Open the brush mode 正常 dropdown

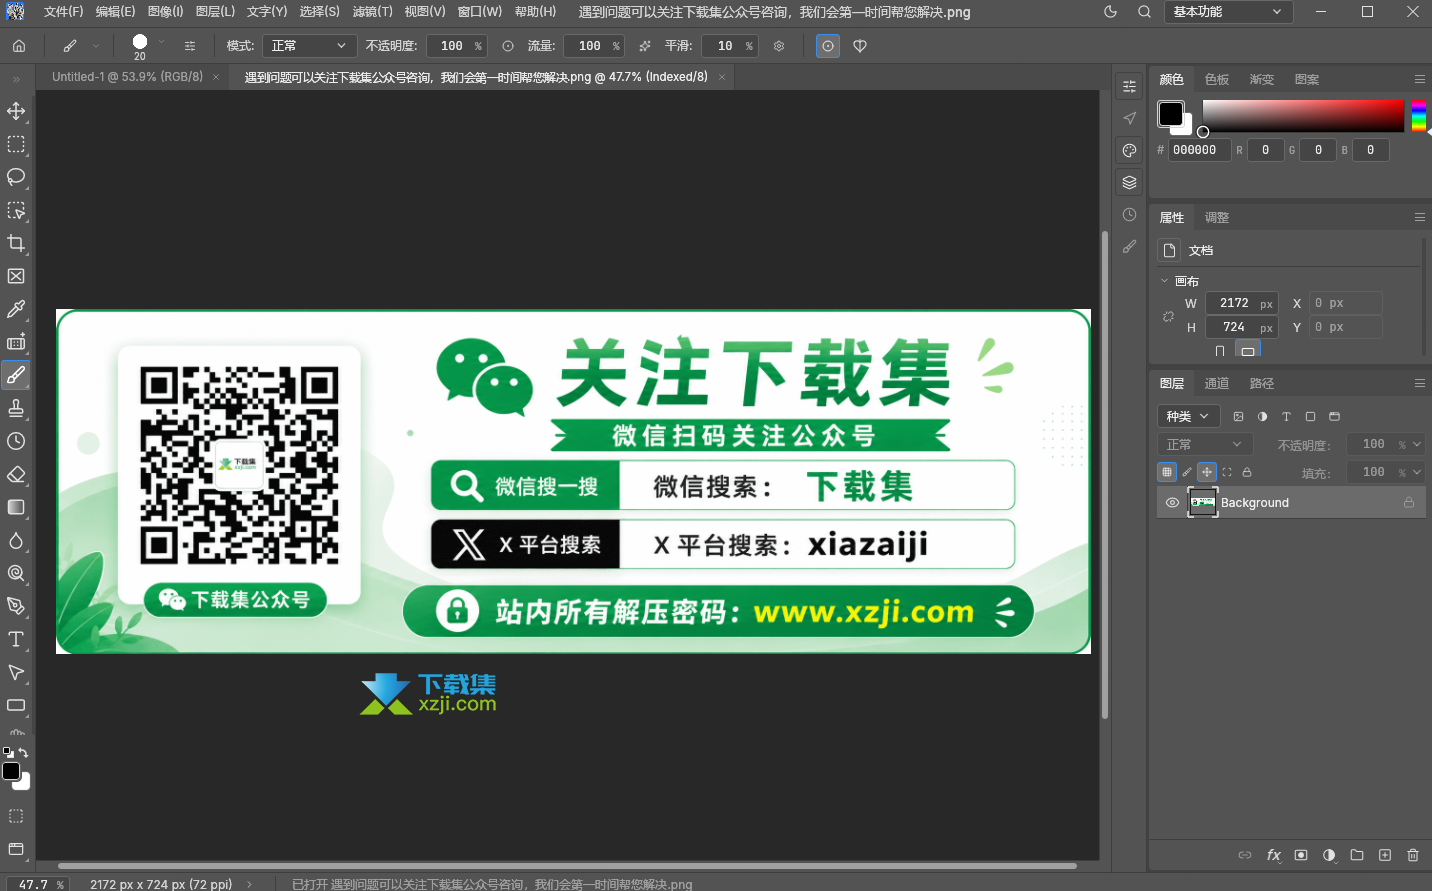310,46
